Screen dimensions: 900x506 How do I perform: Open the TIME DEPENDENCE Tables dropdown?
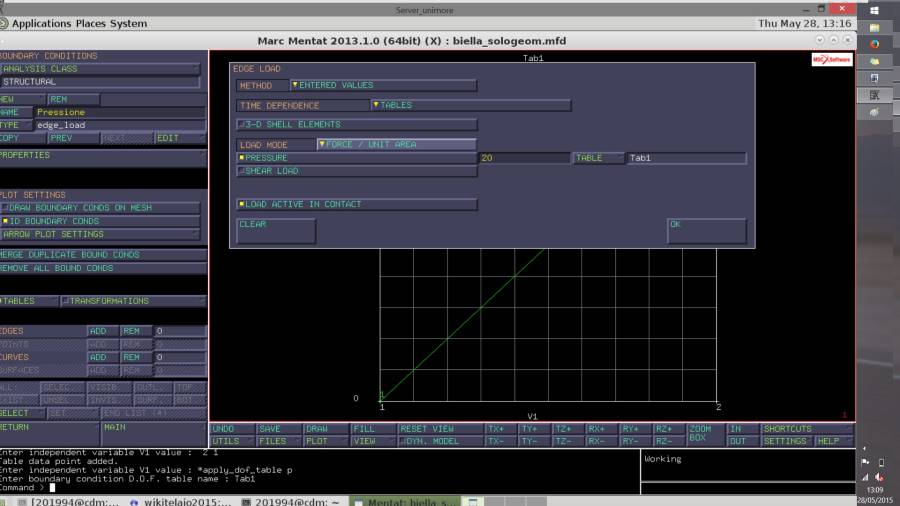coord(471,105)
